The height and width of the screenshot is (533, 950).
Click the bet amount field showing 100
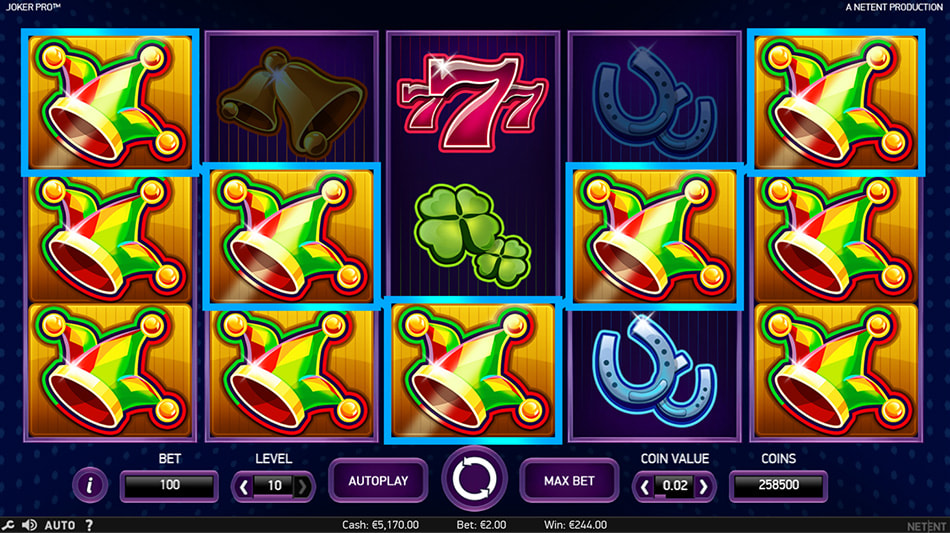pos(170,485)
